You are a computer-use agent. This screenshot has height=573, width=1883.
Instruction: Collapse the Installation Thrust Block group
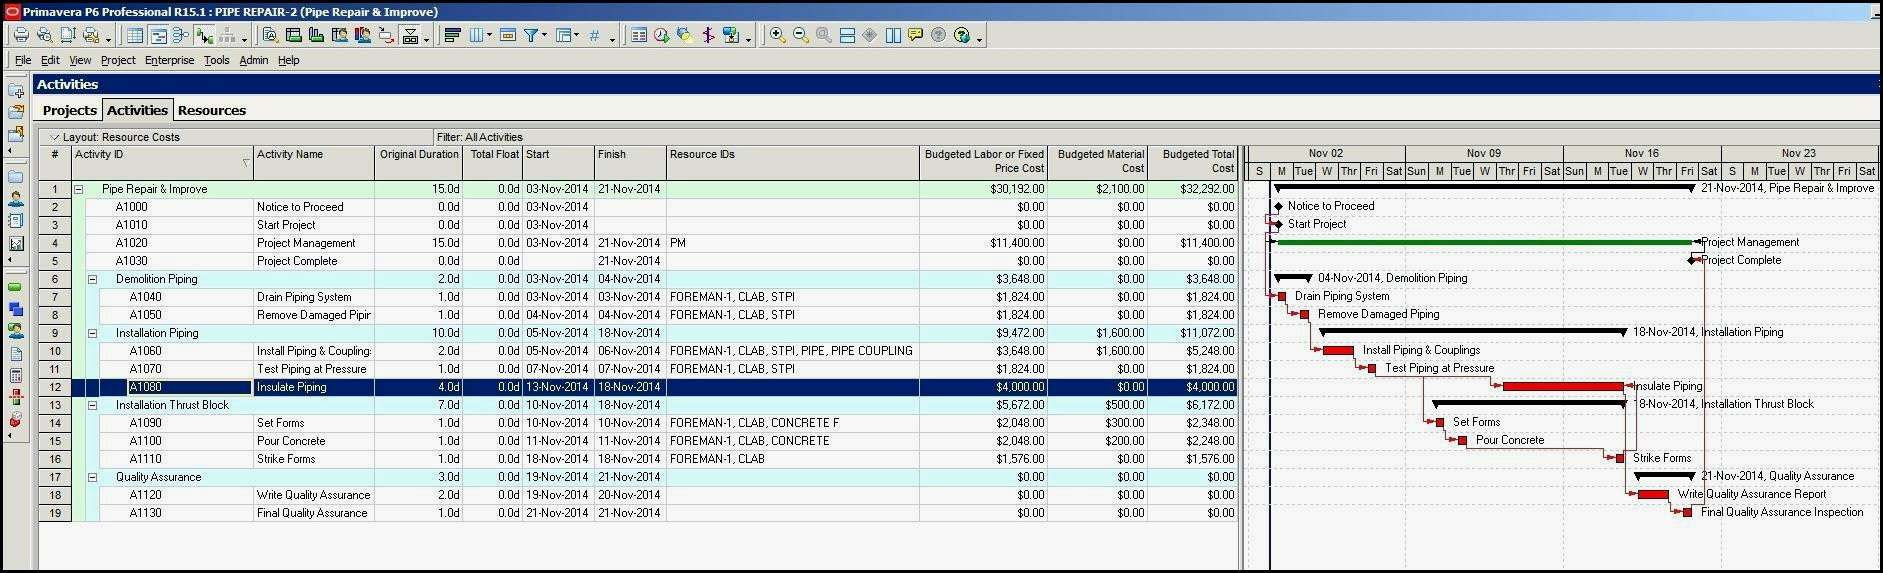92,406
